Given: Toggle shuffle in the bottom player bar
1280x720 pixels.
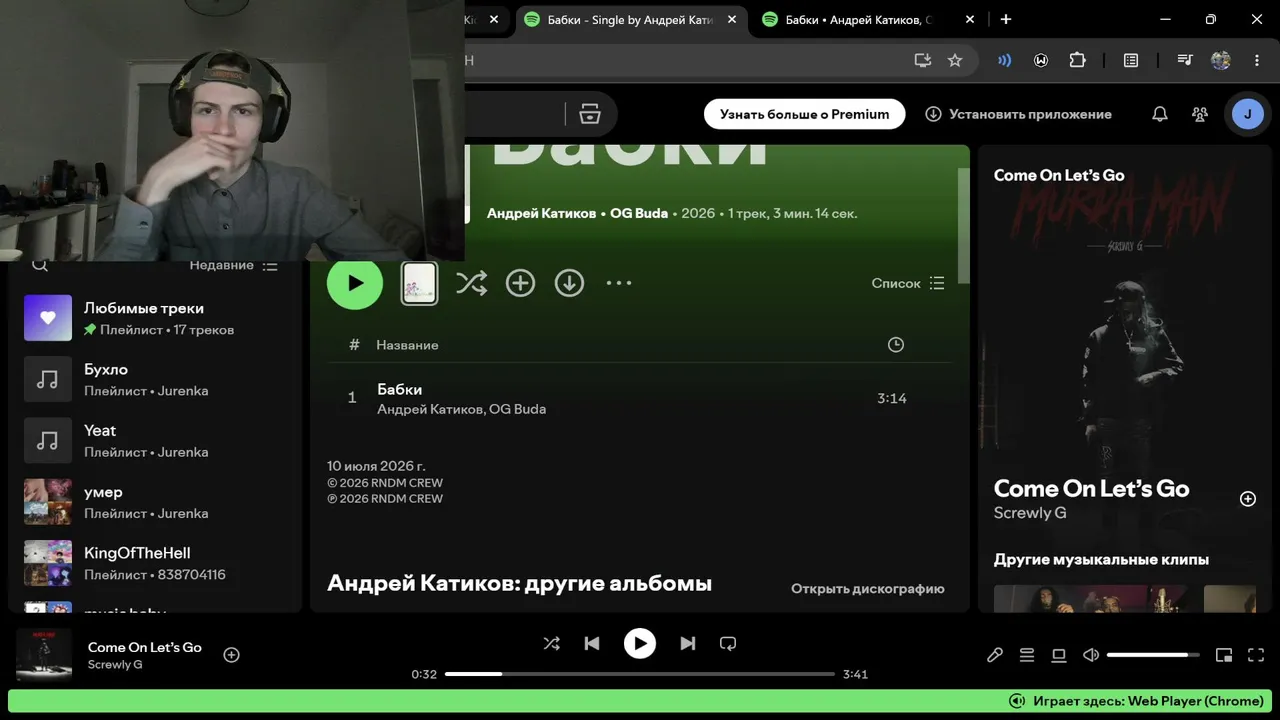Looking at the screenshot, I should [x=551, y=643].
